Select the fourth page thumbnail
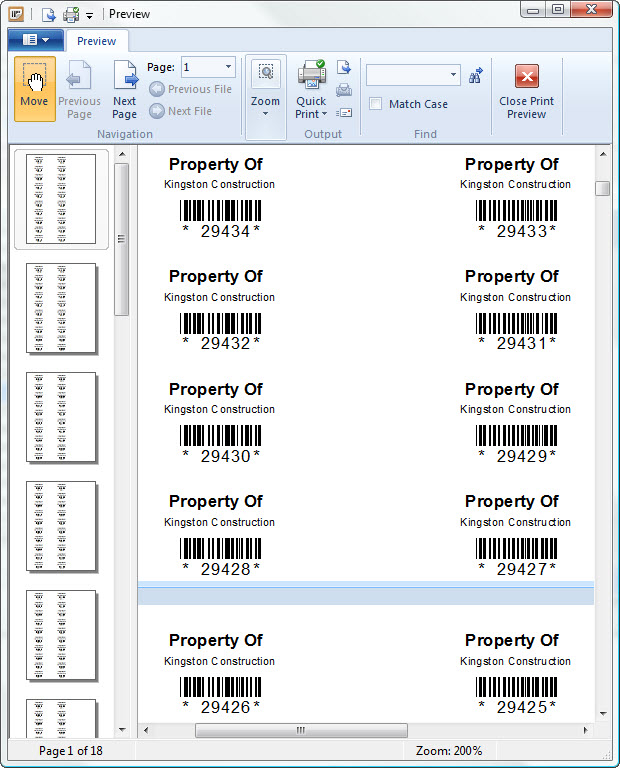This screenshot has height=768, width=620. click(x=61, y=526)
